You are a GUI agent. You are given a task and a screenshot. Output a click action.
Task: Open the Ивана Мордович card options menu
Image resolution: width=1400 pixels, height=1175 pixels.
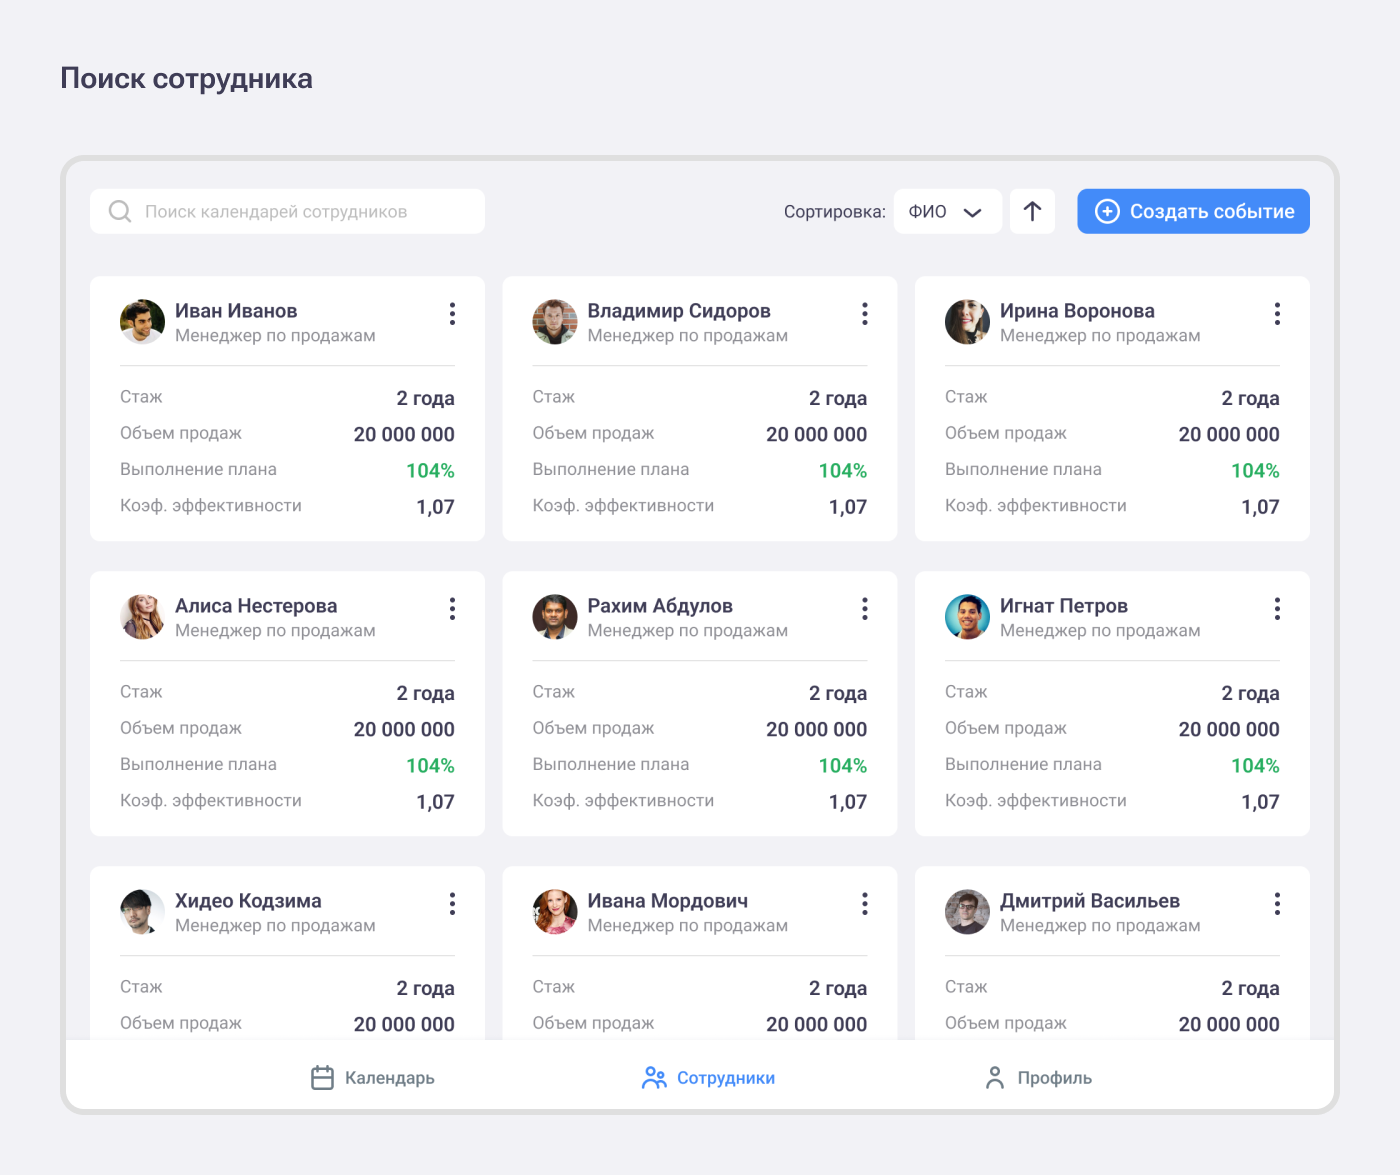(x=865, y=904)
